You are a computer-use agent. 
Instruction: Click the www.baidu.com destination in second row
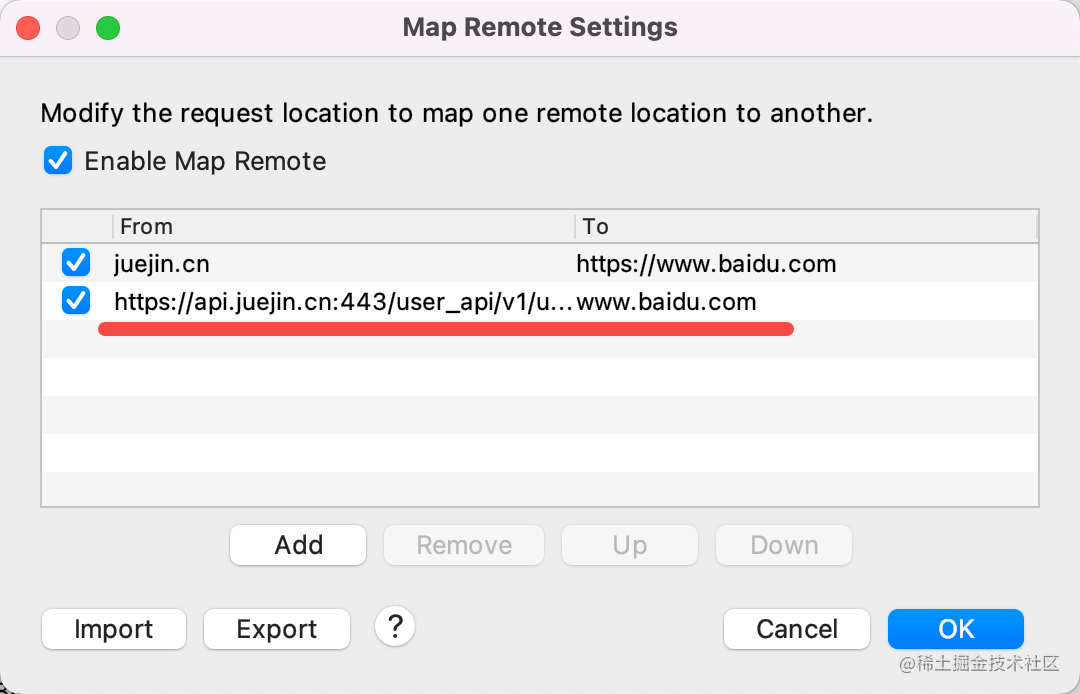(666, 302)
